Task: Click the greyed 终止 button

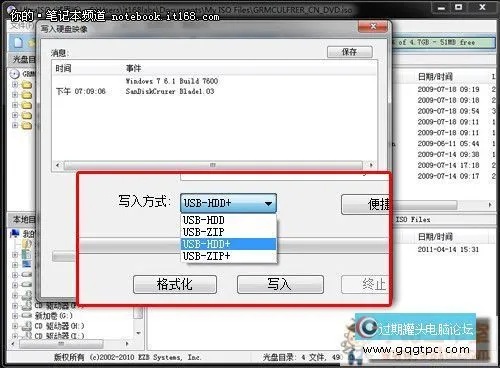Action: coord(365,284)
